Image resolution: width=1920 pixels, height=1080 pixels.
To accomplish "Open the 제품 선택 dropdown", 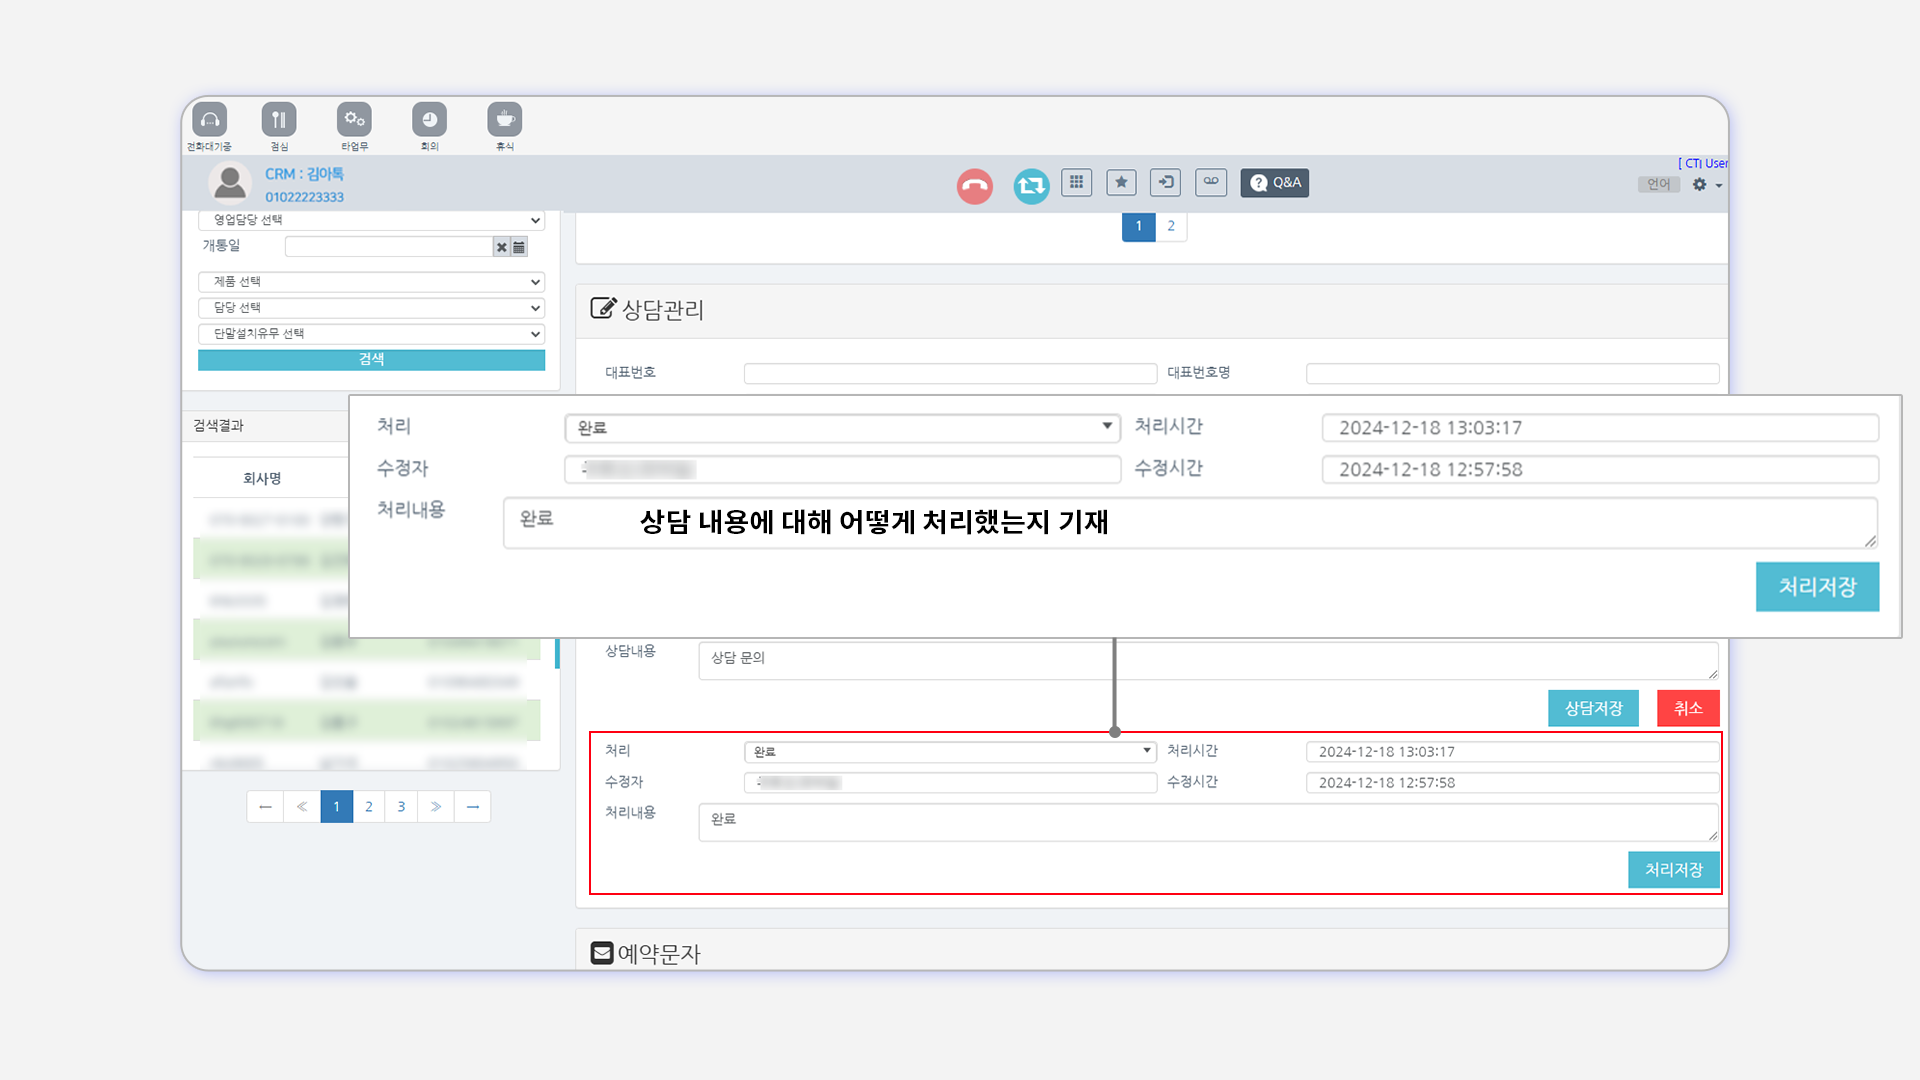I will 371,282.
